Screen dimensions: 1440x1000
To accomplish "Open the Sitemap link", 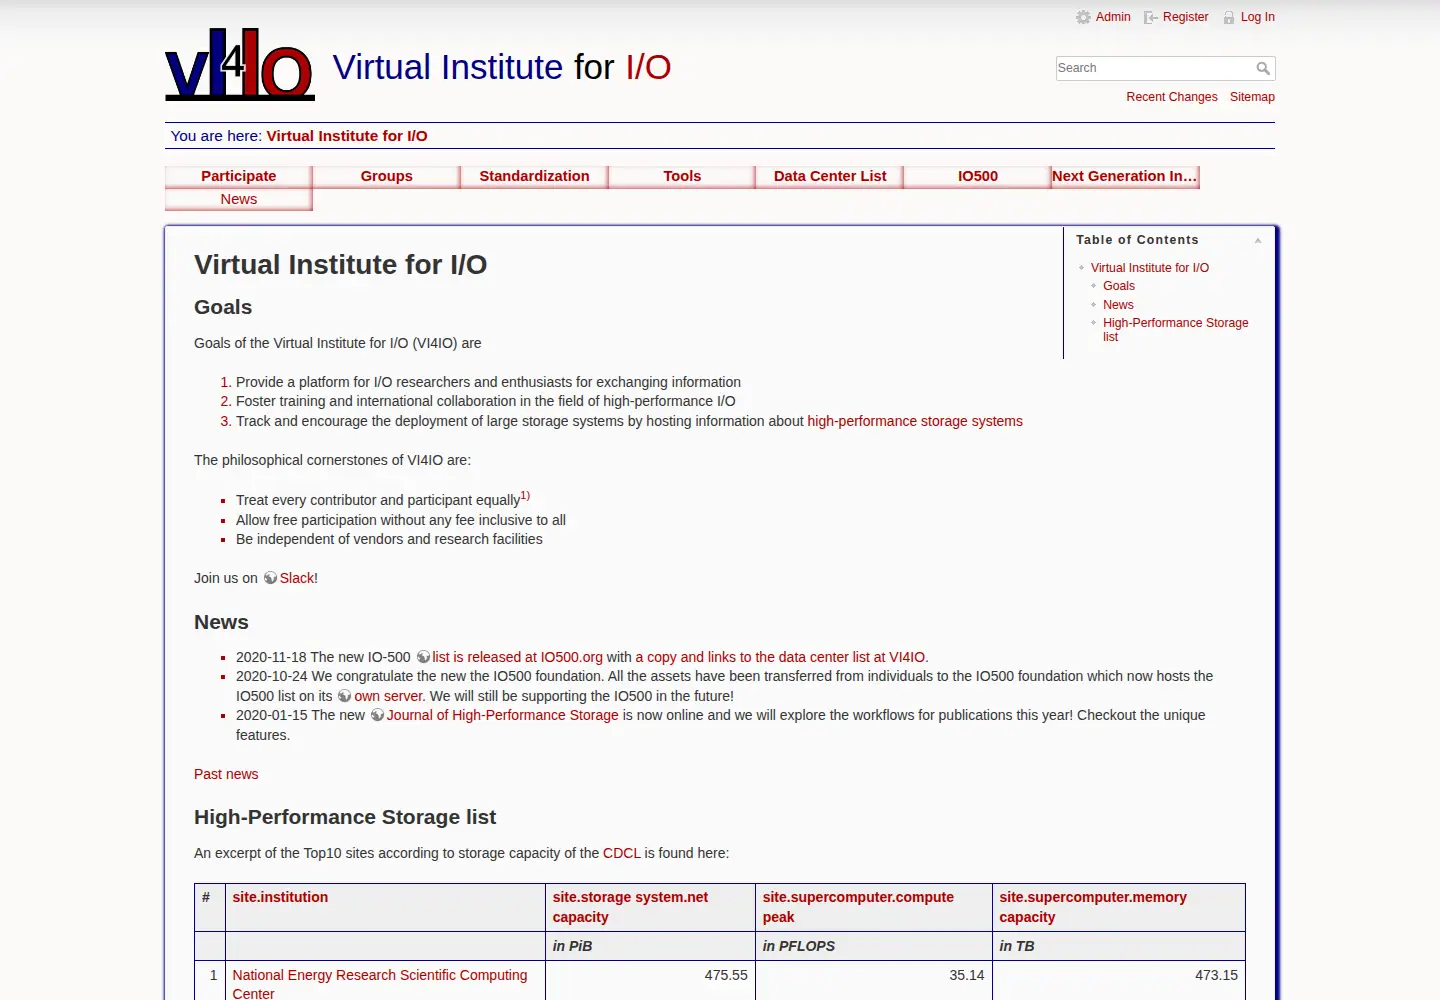I will click(x=1252, y=97).
